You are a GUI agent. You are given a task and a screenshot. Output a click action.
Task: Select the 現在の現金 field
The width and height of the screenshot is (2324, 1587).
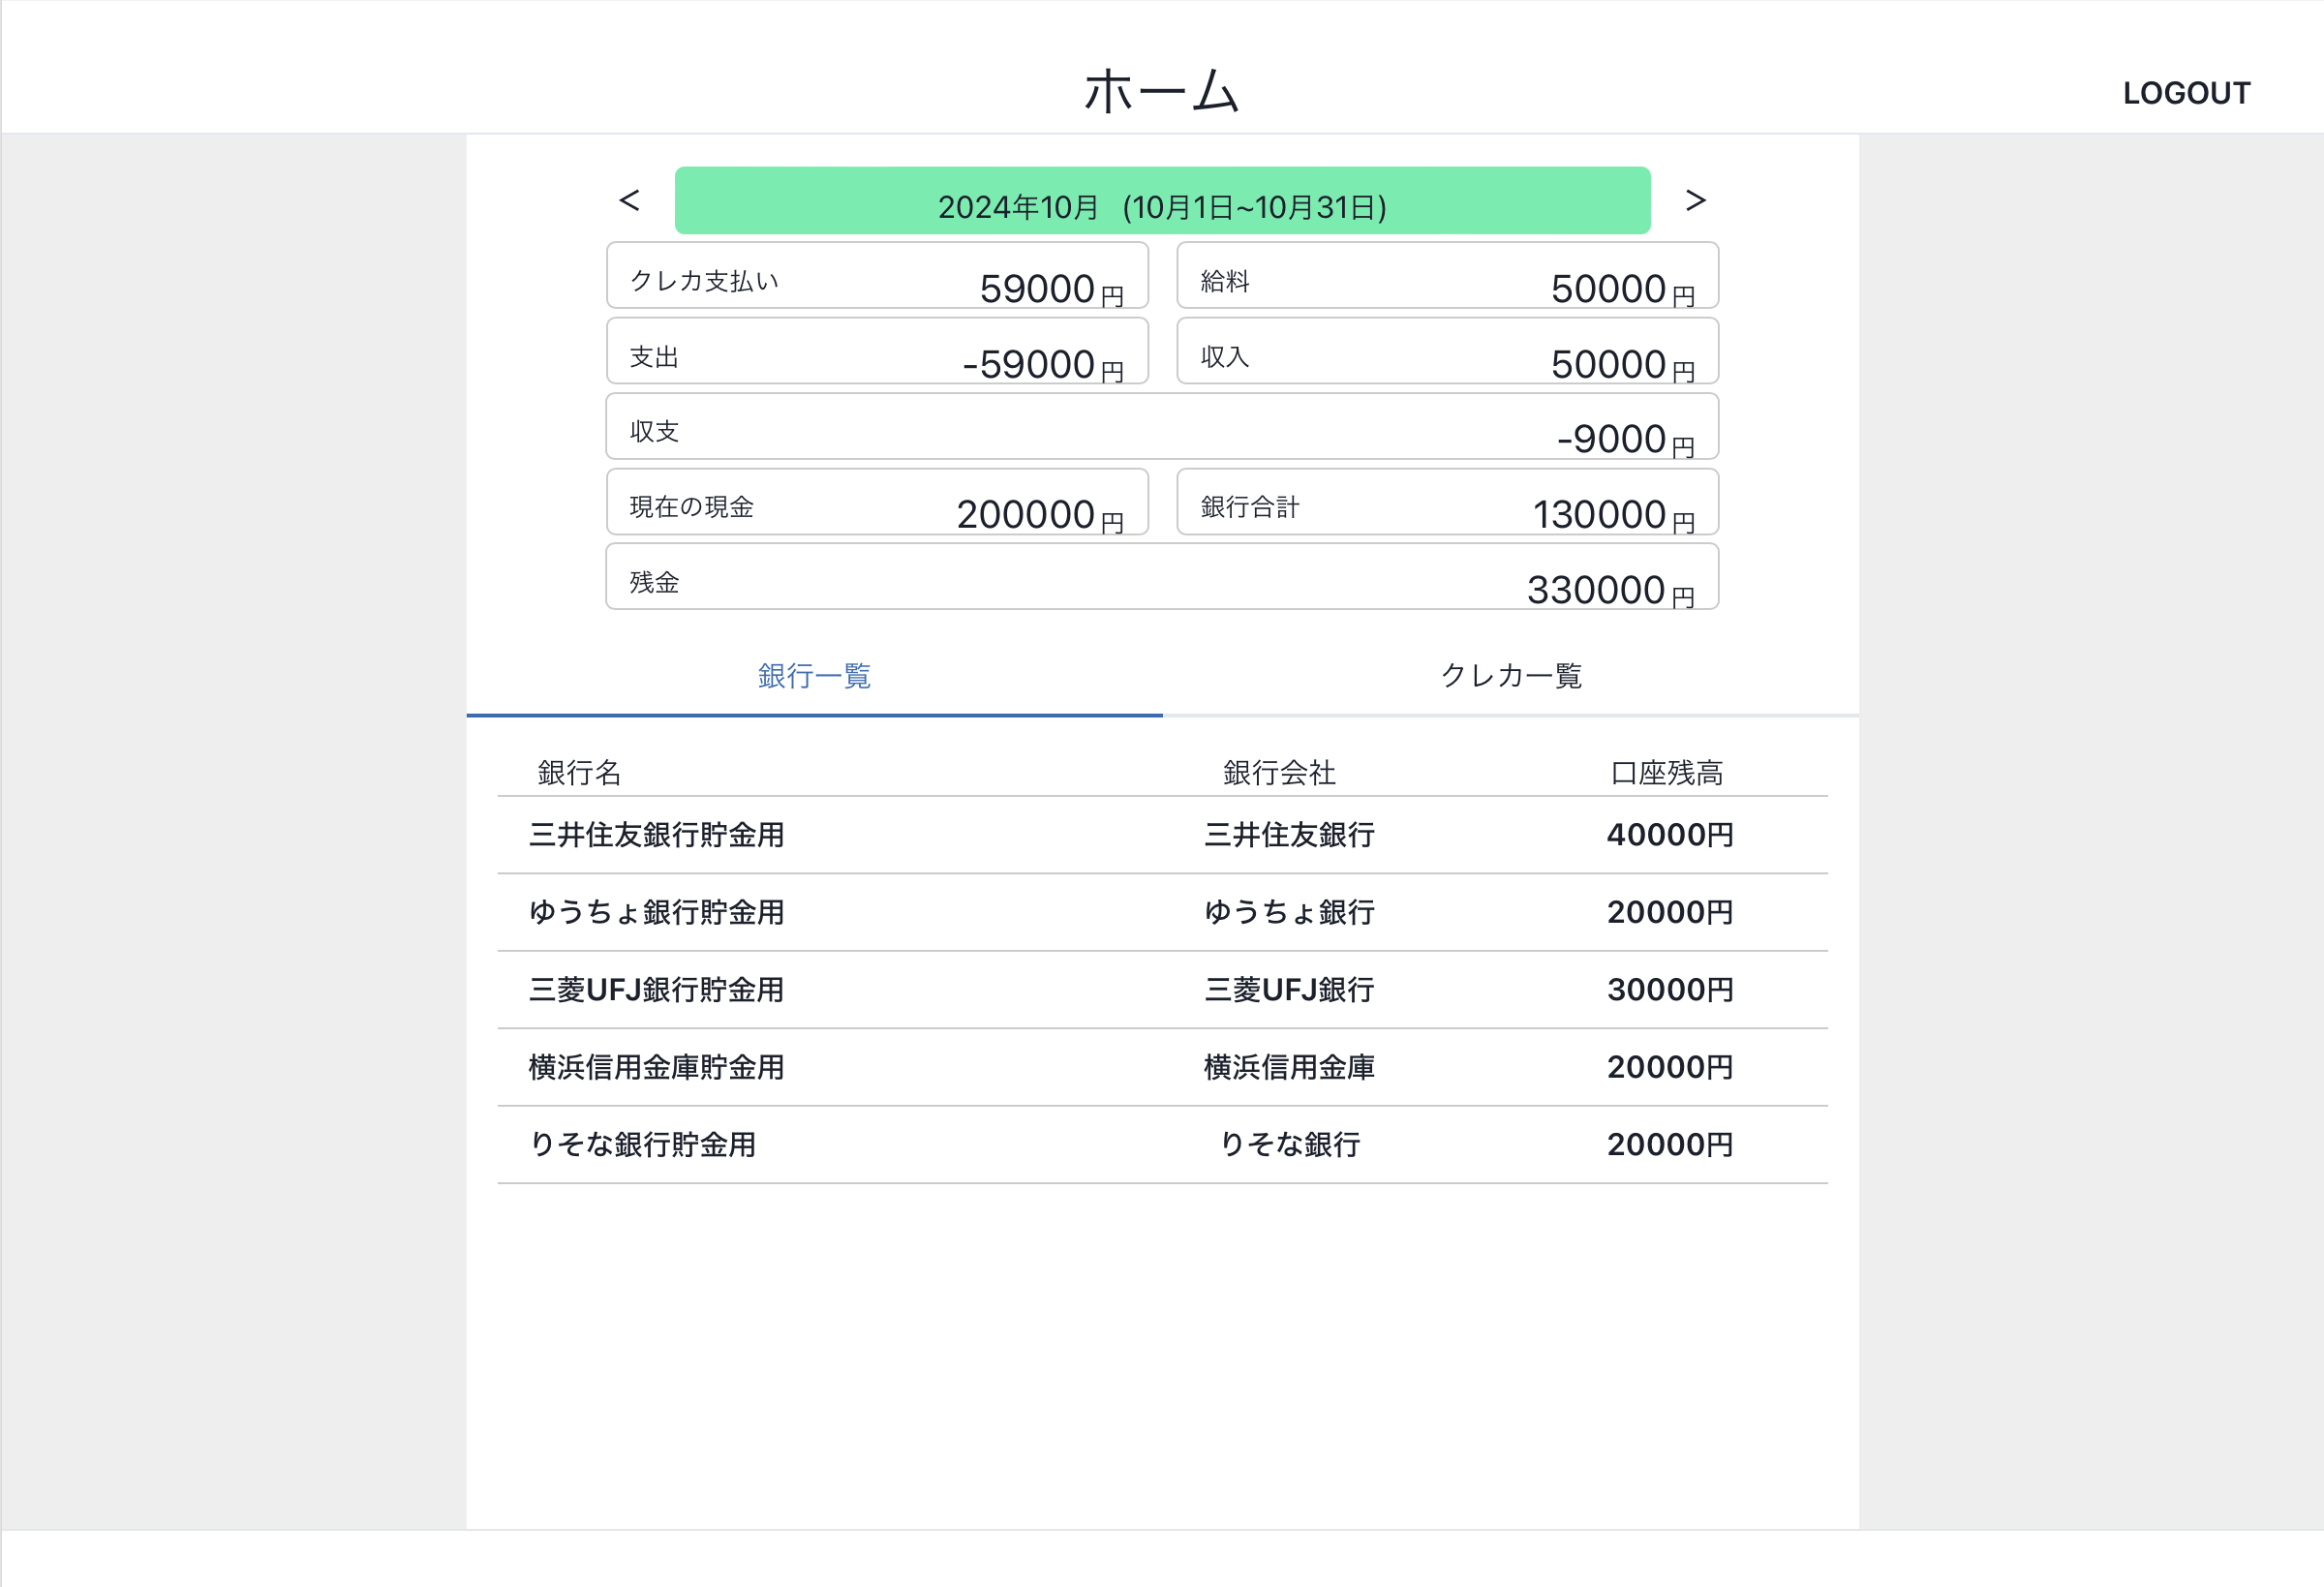pos(877,502)
